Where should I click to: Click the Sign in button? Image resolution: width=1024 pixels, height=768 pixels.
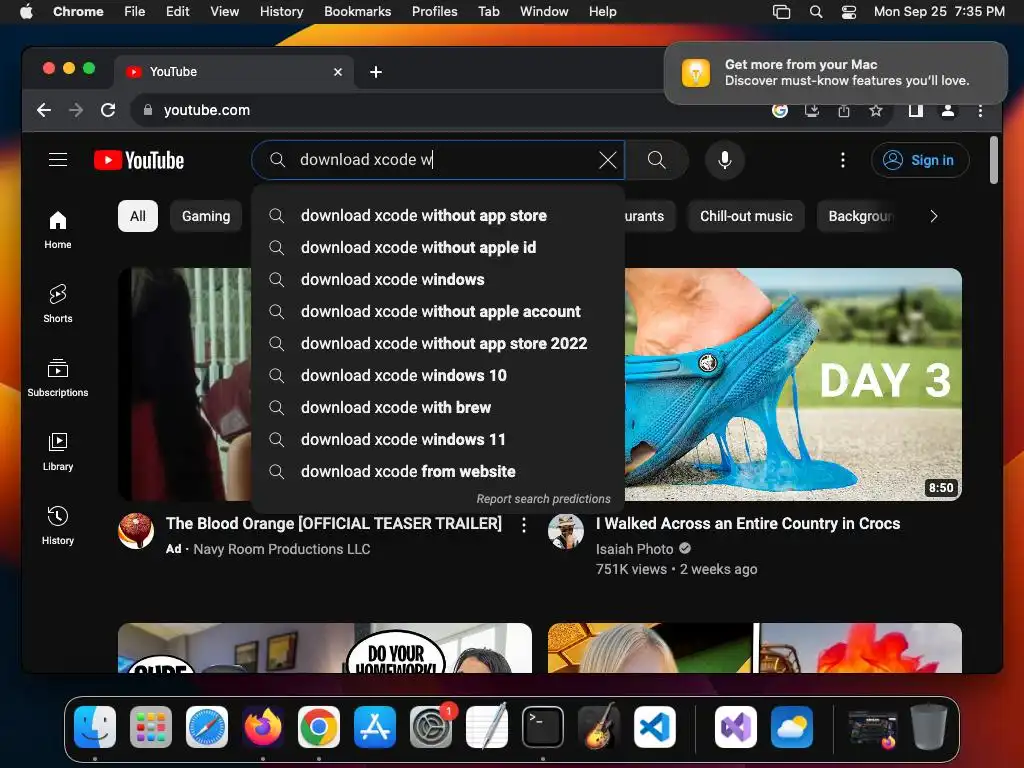tap(920, 160)
